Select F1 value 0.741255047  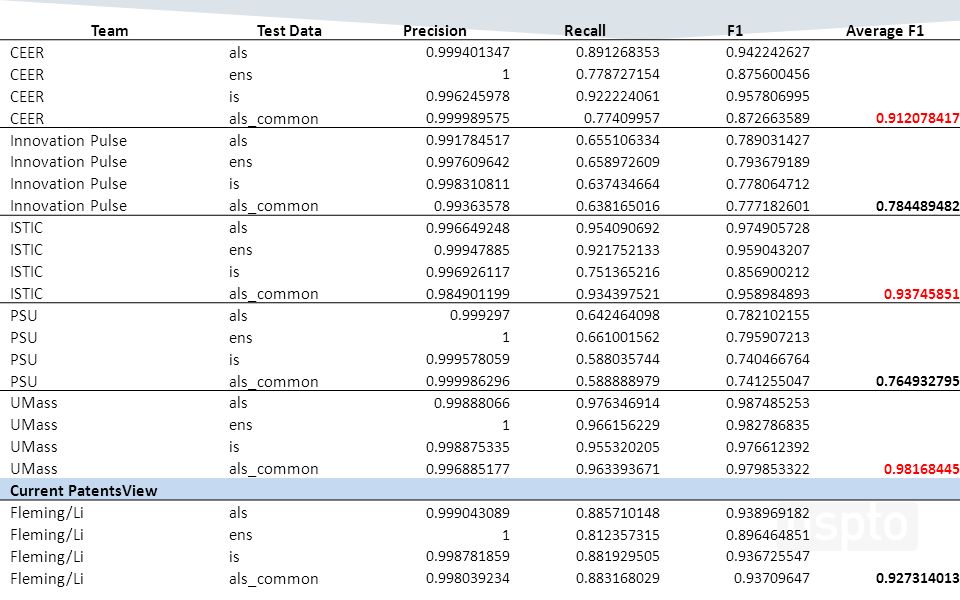(x=768, y=381)
